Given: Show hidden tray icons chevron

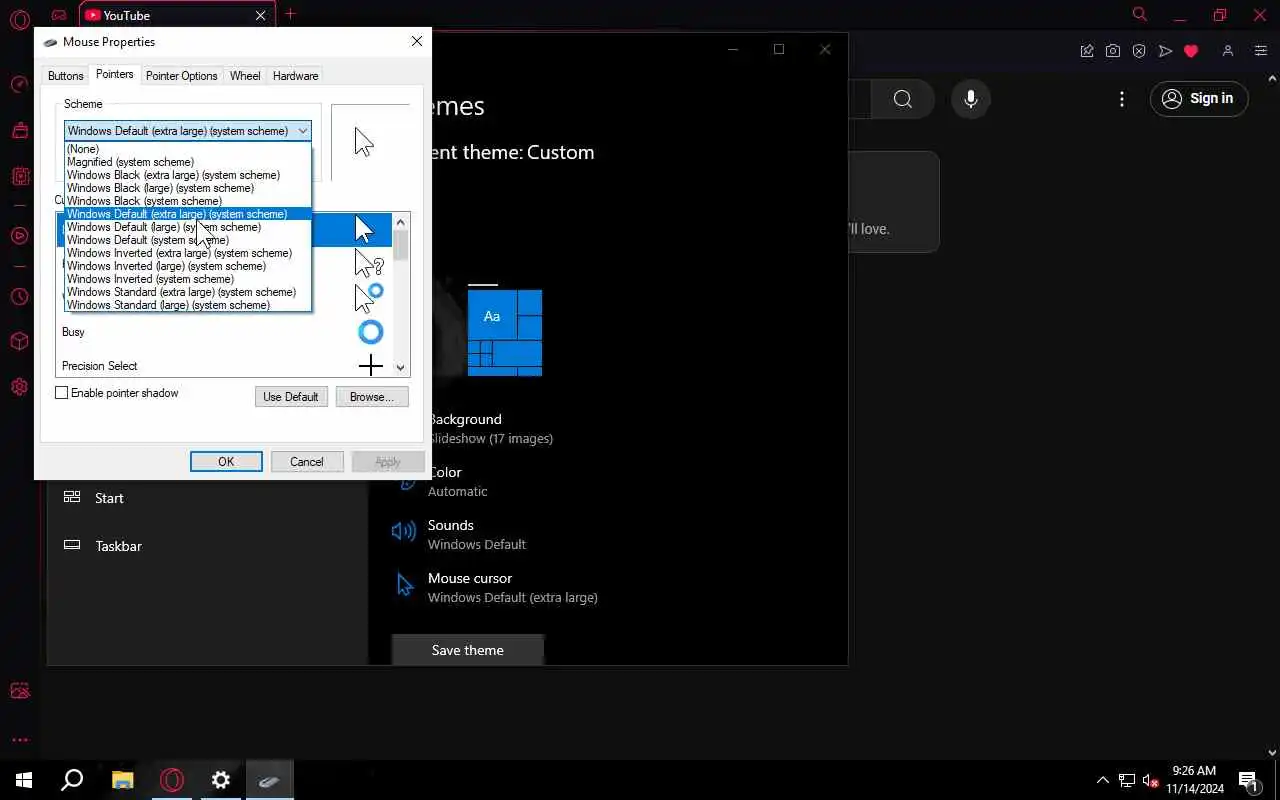Looking at the screenshot, I should coord(1103,780).
